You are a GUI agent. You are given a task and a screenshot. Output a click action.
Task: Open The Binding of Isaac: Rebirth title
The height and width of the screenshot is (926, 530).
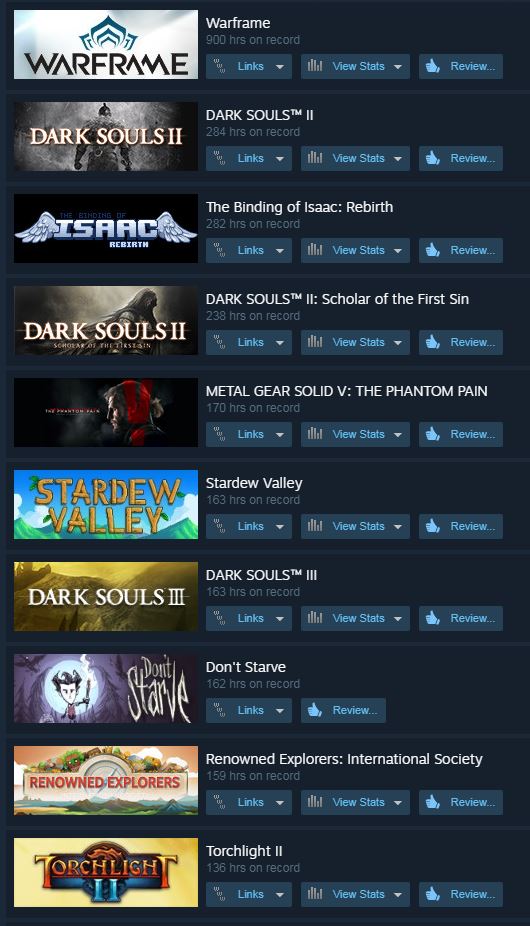point(300,207)
